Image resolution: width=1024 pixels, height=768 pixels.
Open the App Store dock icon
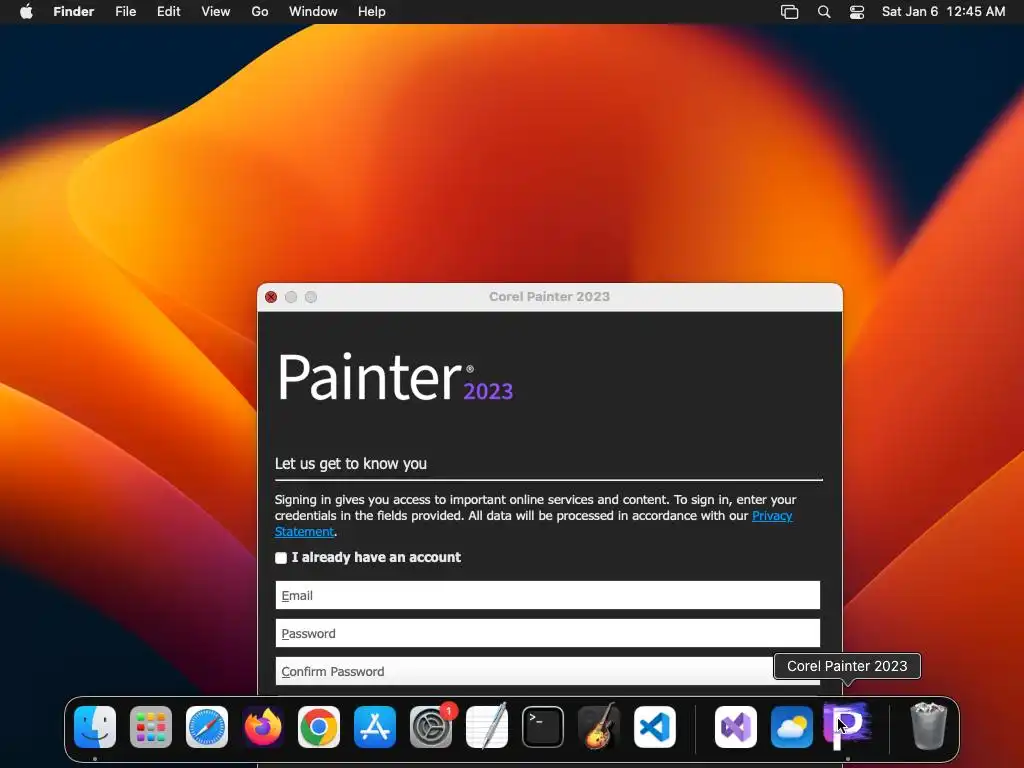[x=375, y=727]
